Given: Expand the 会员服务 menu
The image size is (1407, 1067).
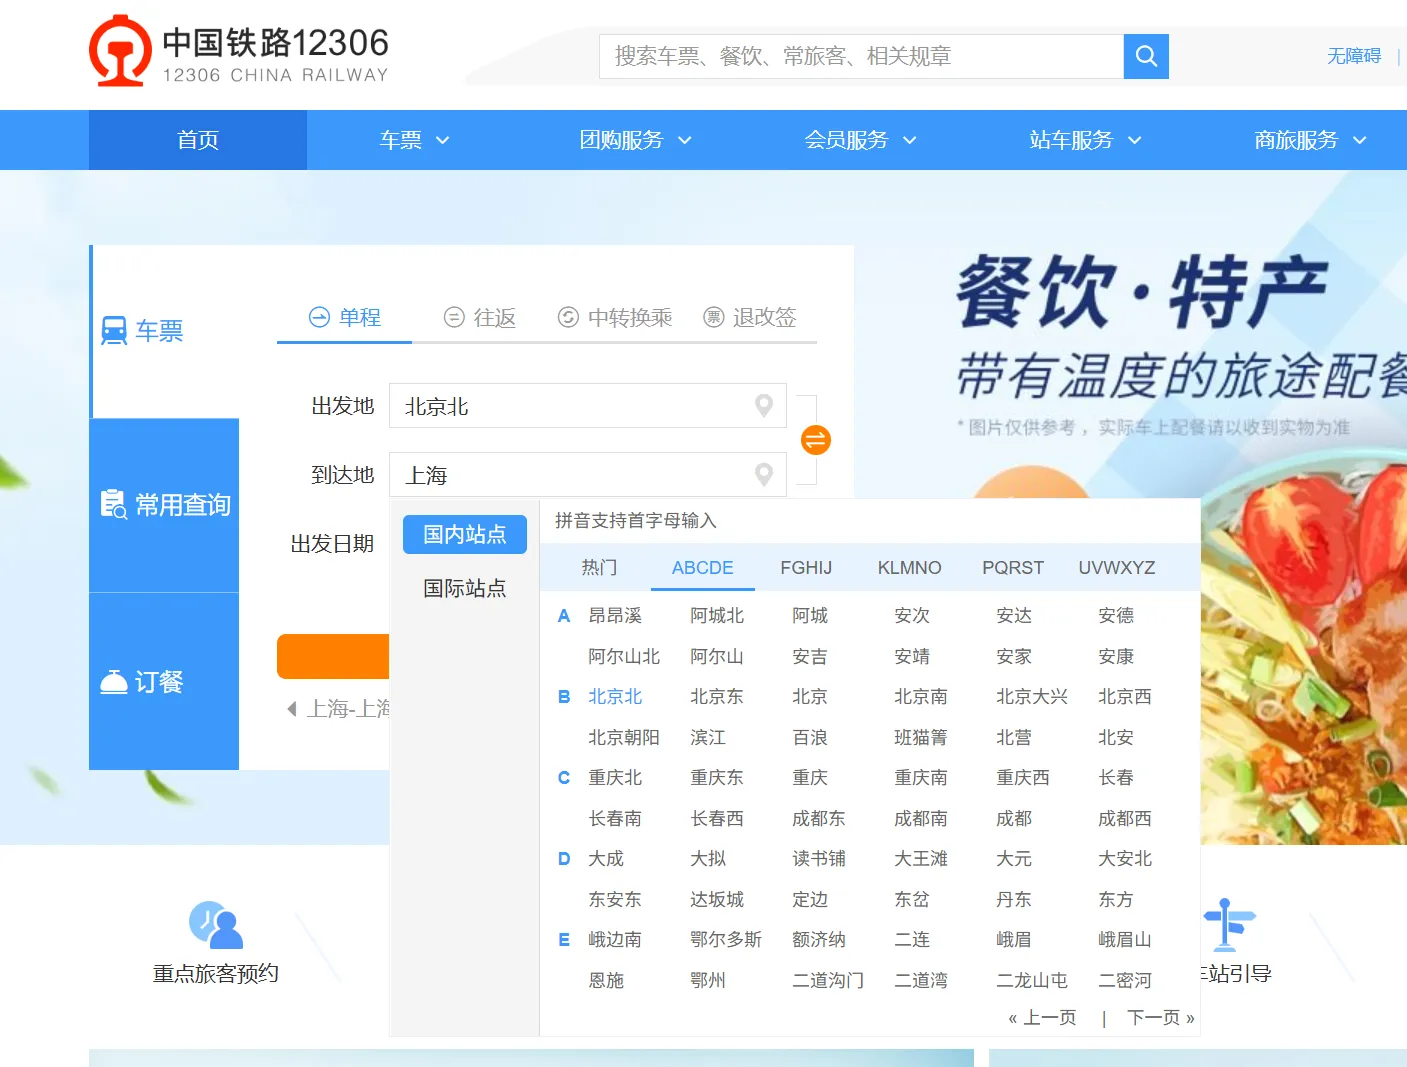Looking at the screenshot, I should tap(860, 140).
